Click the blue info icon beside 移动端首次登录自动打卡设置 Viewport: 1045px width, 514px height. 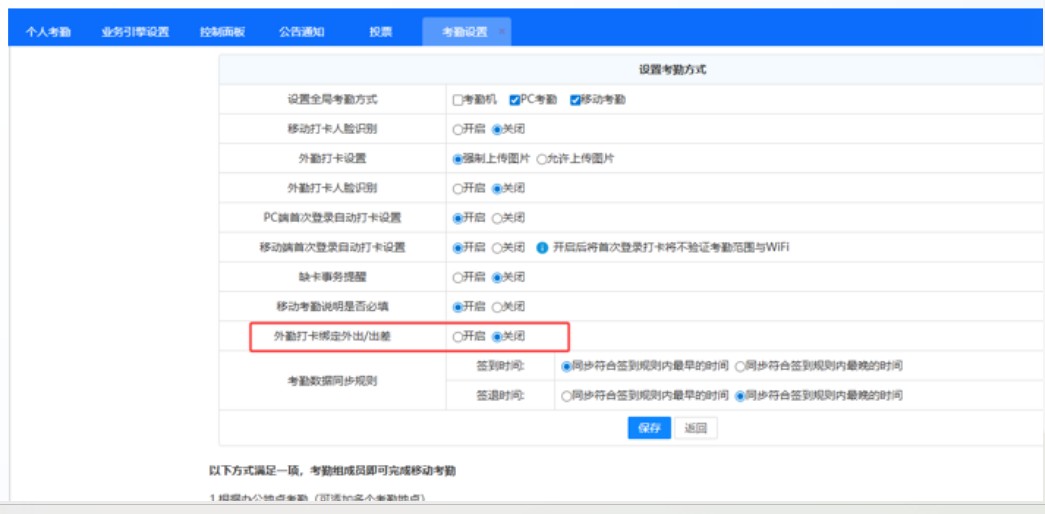pyautogui.click(x=542, y=247)
